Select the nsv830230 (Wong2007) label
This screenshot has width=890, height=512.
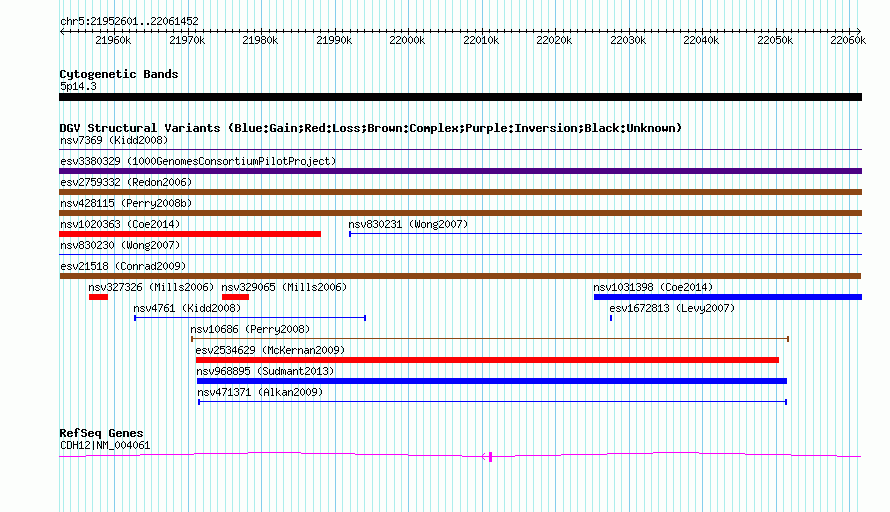click(120, 245)
